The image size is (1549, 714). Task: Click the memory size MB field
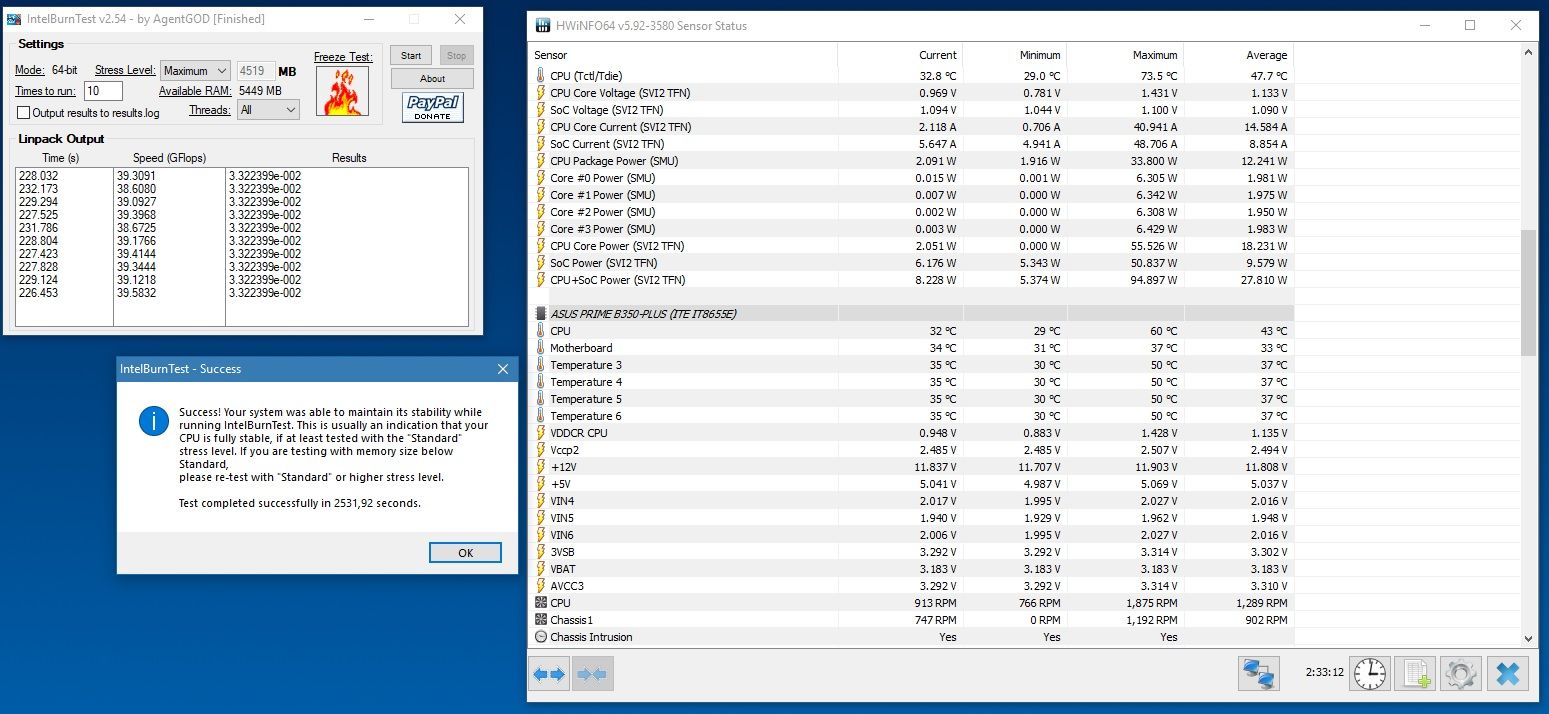[x=254, y=71]
